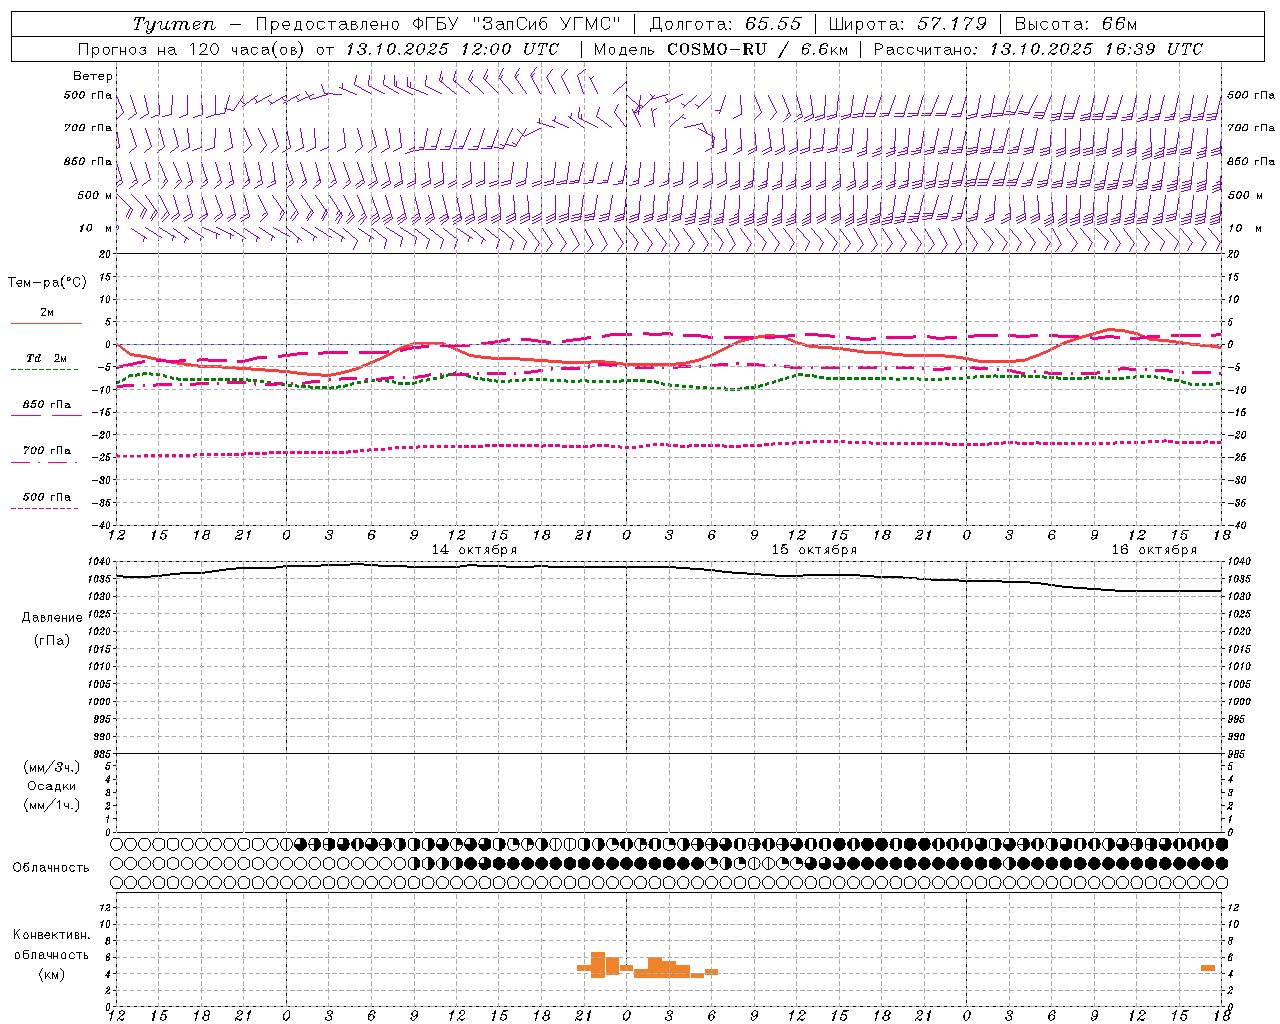Viewport: 1280px width, 1024px height.
Task: Click the Тем-ра(°C) temperature panel label
Action: 47,282
